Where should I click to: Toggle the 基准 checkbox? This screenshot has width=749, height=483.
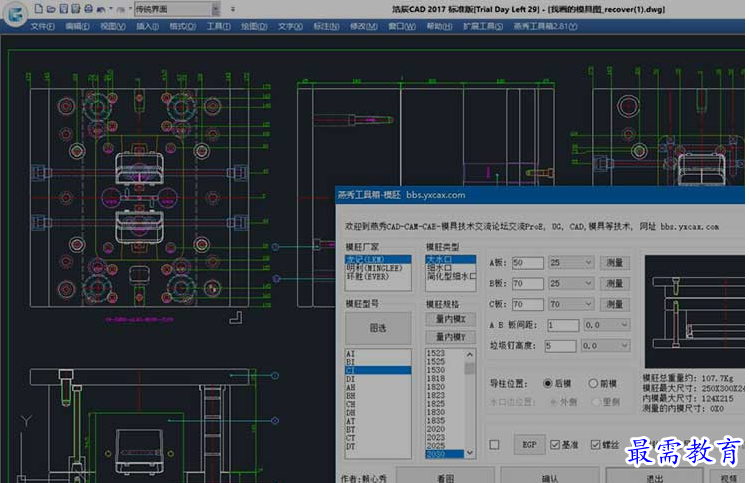point(555,445)
